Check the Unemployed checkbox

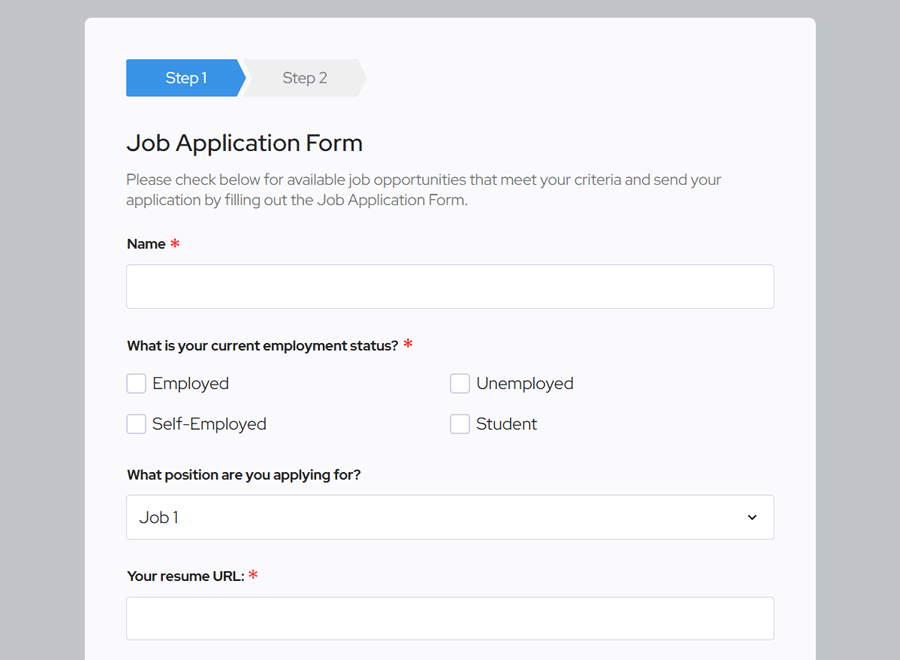point(460,384)
